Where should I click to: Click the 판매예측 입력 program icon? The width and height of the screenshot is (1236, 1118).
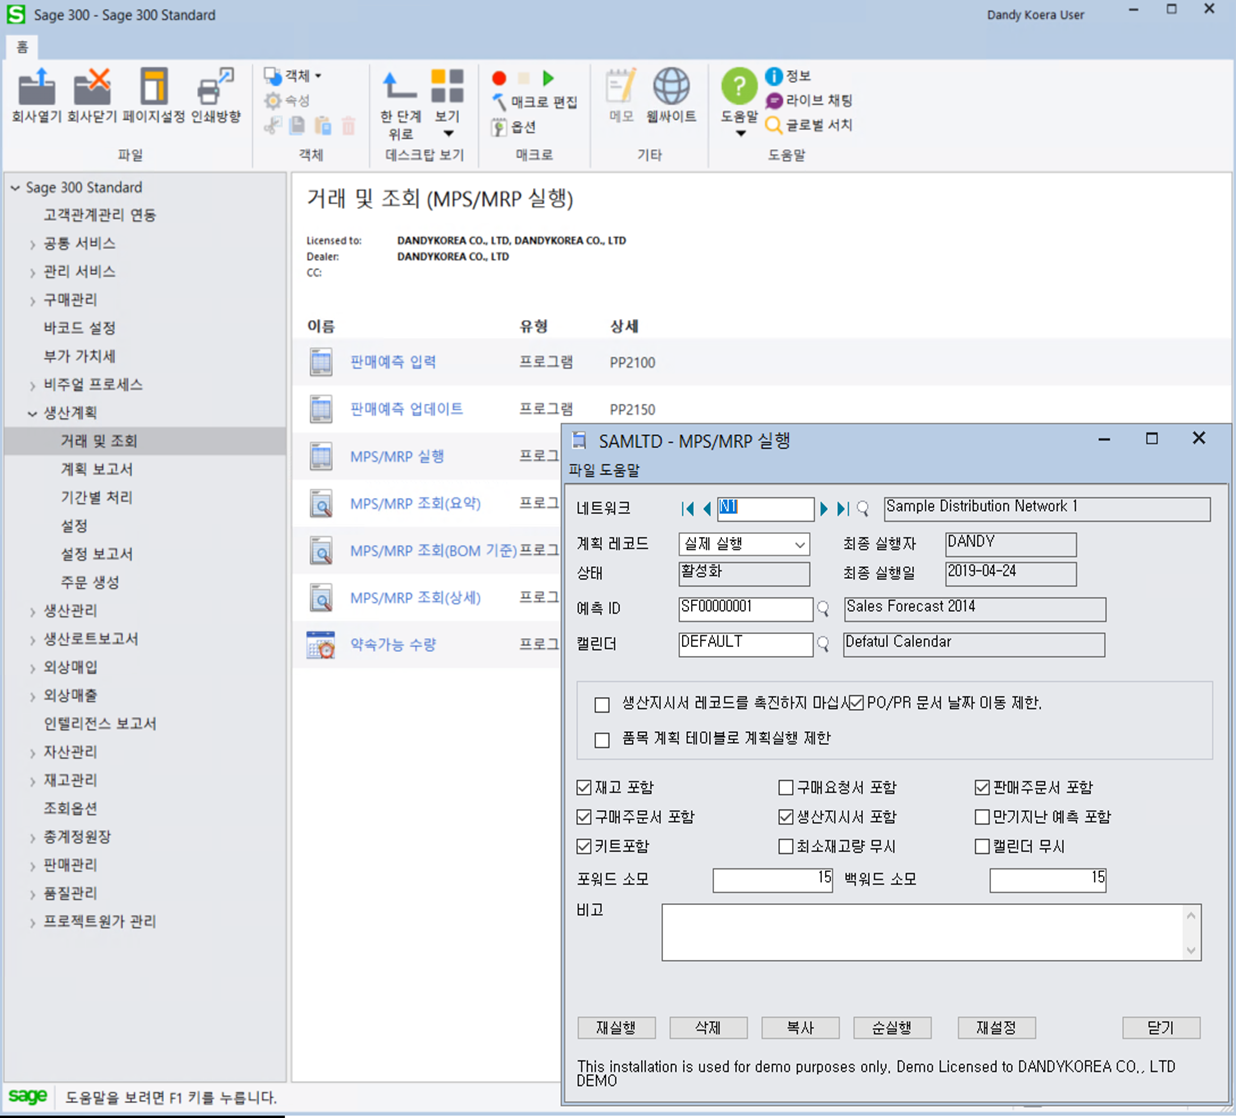(x=321, y=362)
